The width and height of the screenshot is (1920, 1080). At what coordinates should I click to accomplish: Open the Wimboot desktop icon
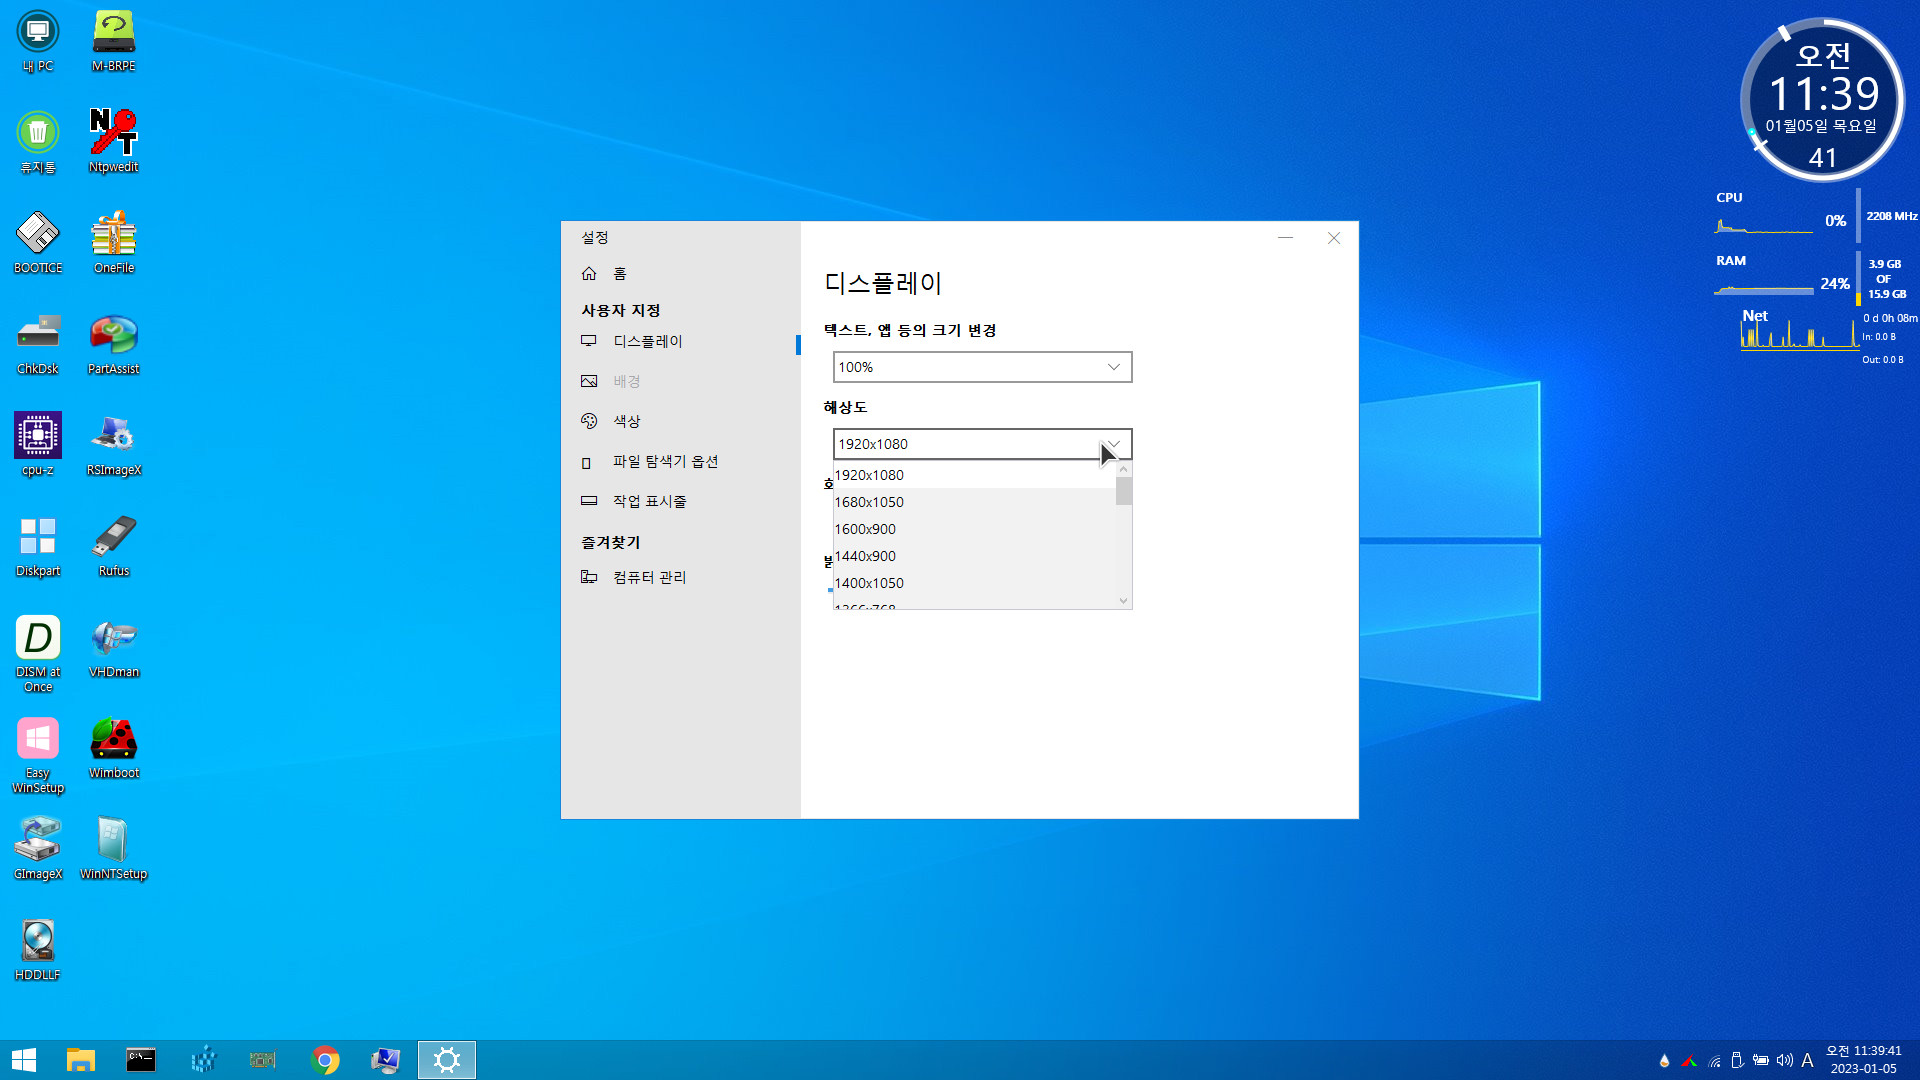[114, 748]
